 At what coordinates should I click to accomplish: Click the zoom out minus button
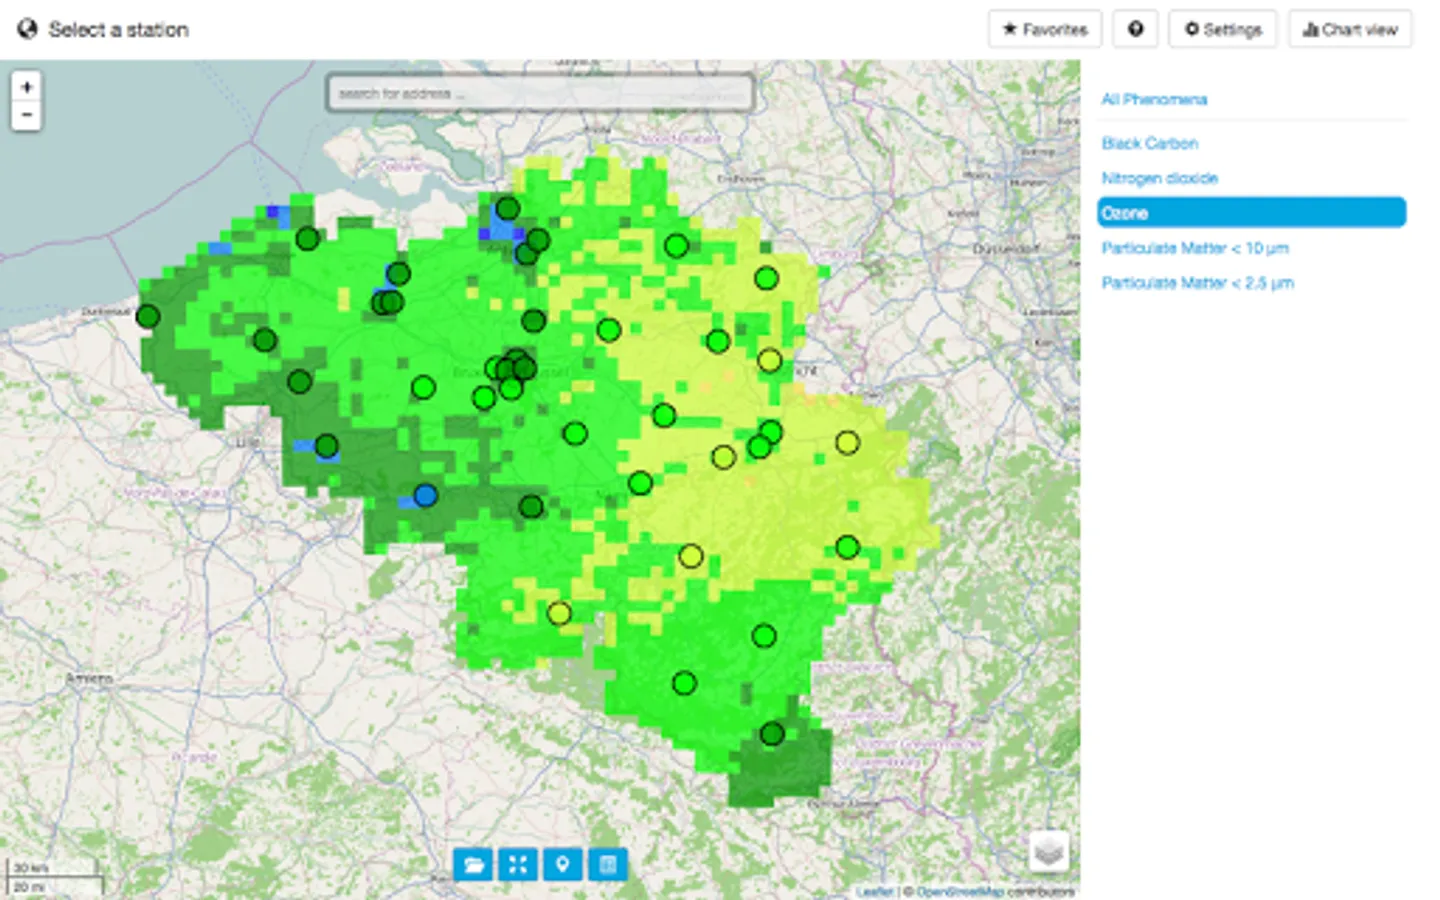tap(27, 115)
